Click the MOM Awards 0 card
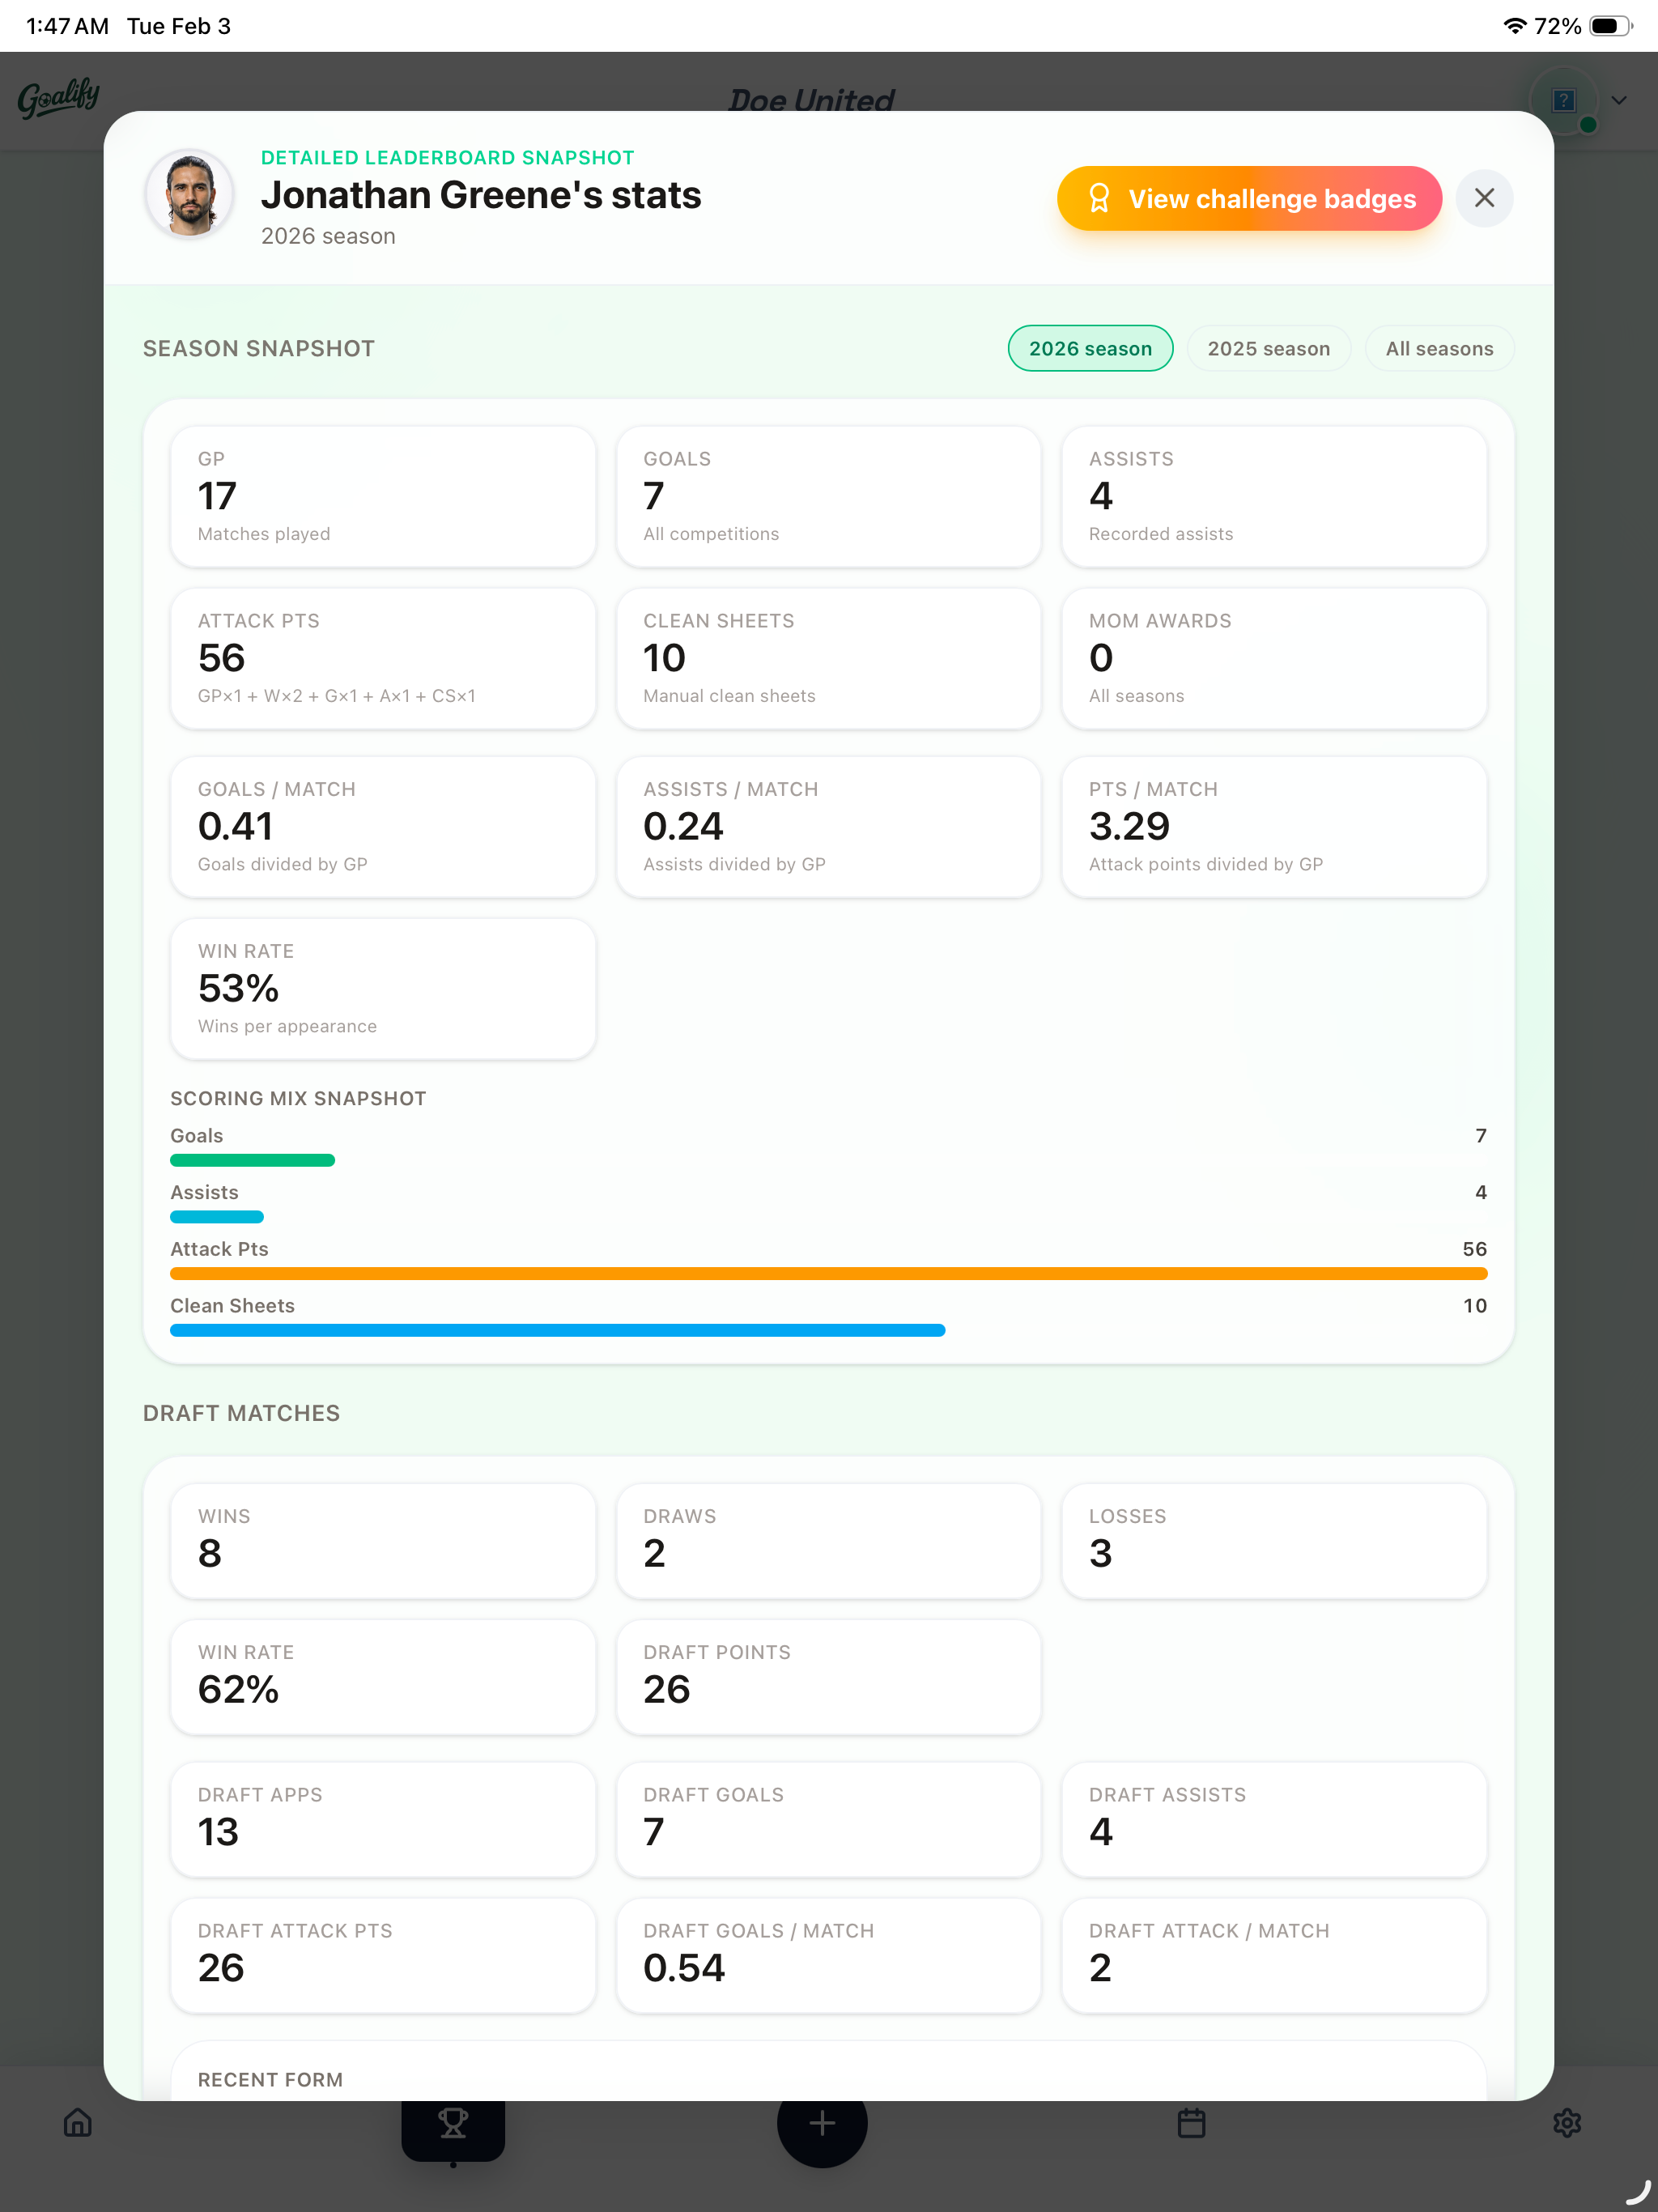 click(1274, 658)
